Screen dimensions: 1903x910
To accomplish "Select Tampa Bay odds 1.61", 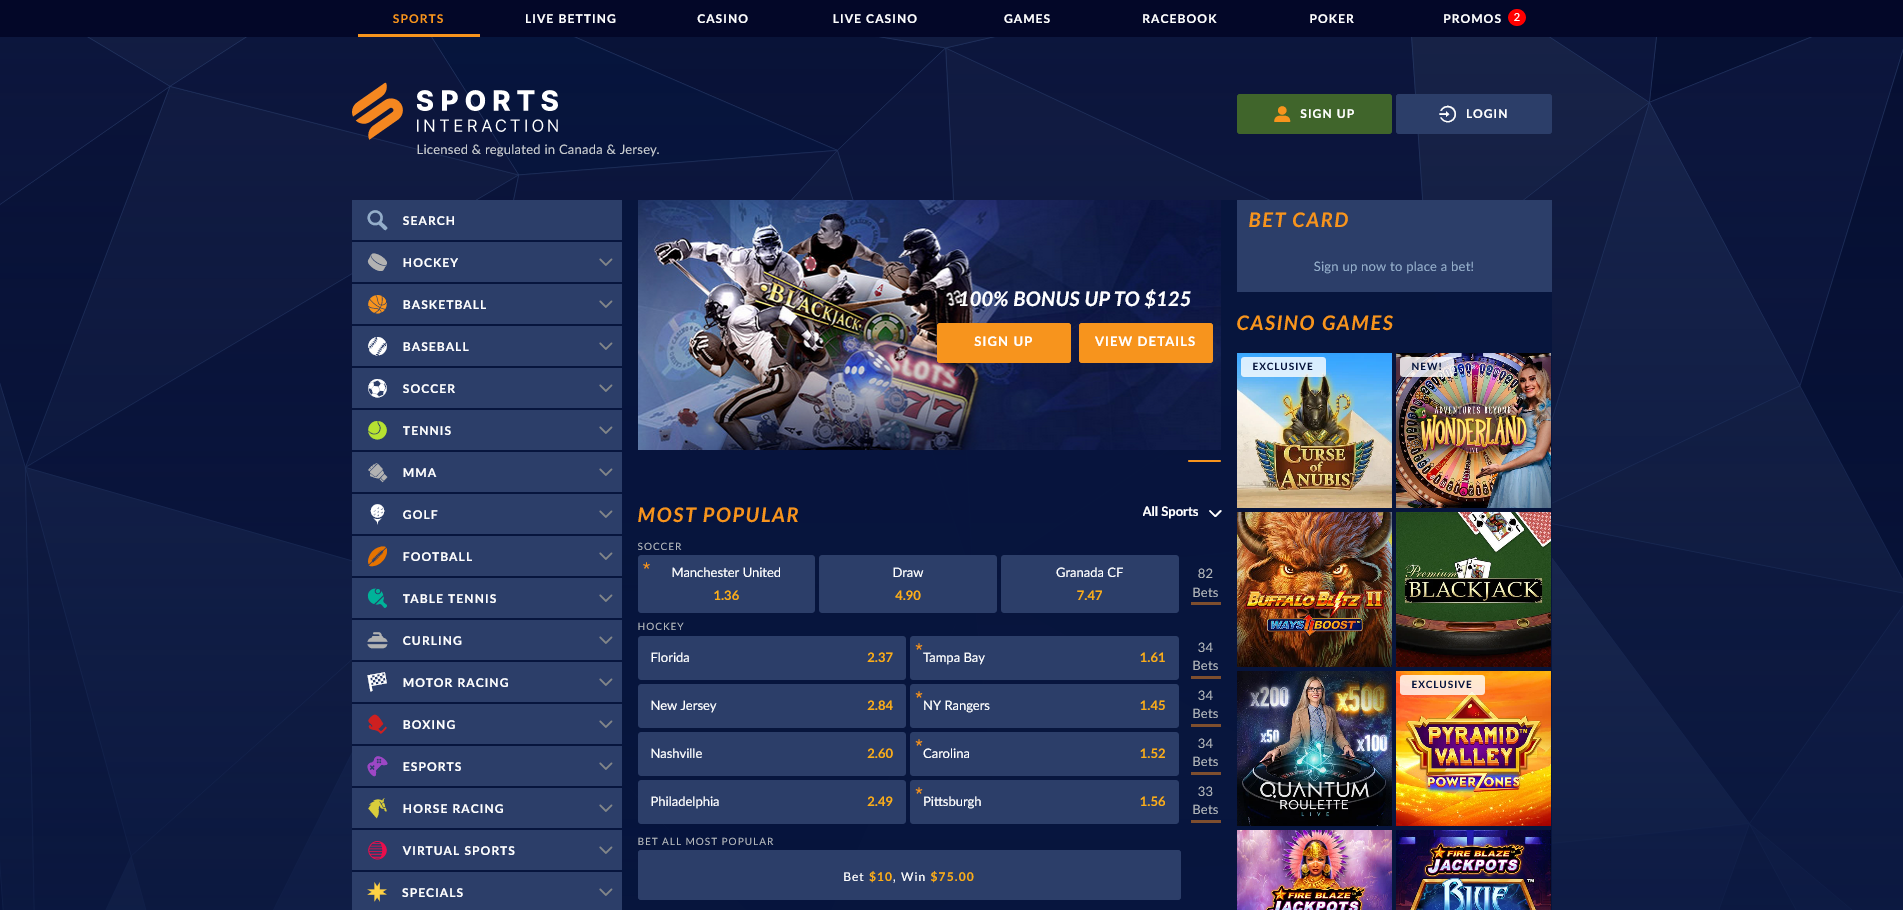I will (x=1044, y=658).
